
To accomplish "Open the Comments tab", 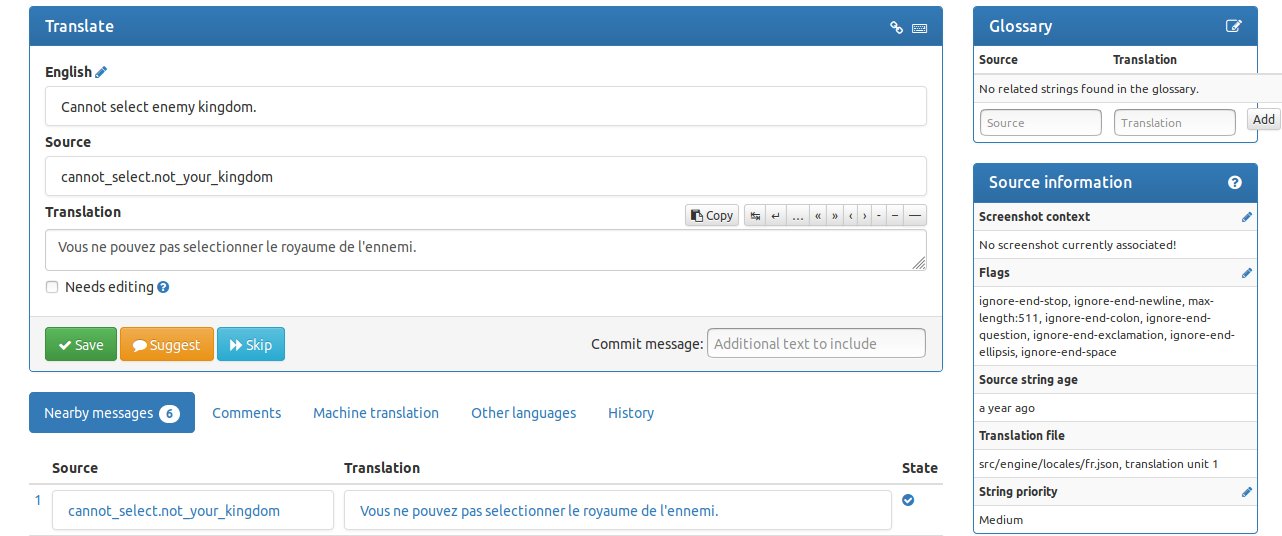I will [x=246, y=413].
